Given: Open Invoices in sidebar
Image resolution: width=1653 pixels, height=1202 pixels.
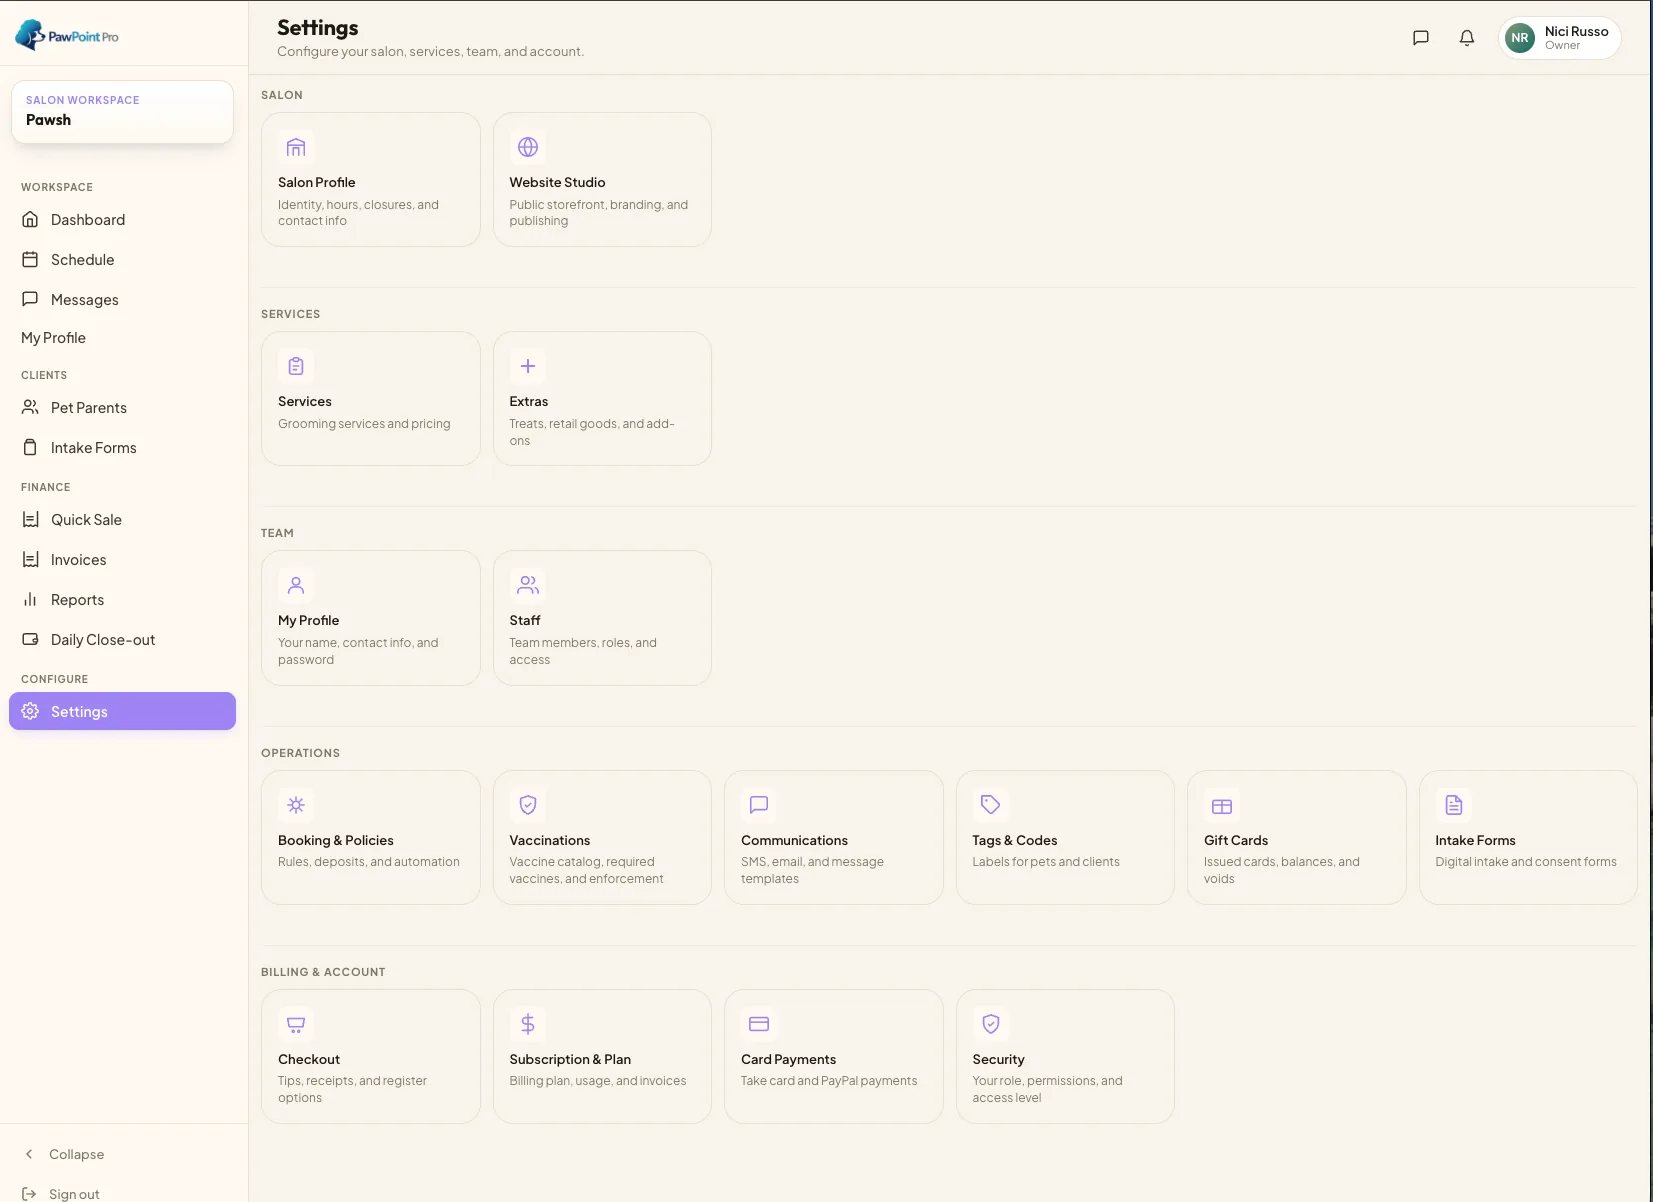Looking at the screenshot, I should (122, 560).
